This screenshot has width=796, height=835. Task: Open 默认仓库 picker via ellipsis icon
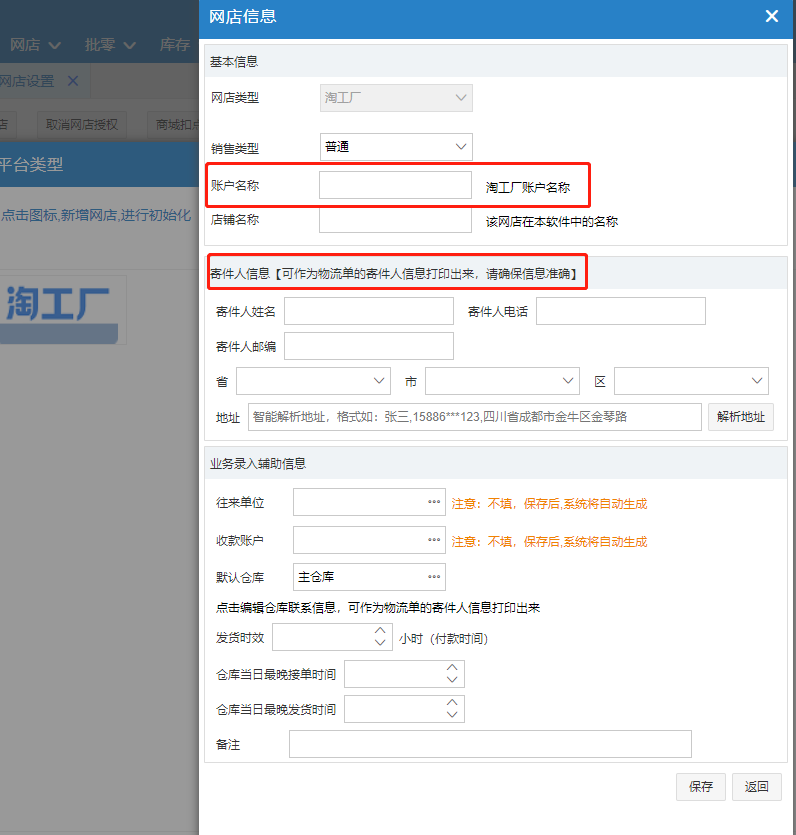(434, 577)
